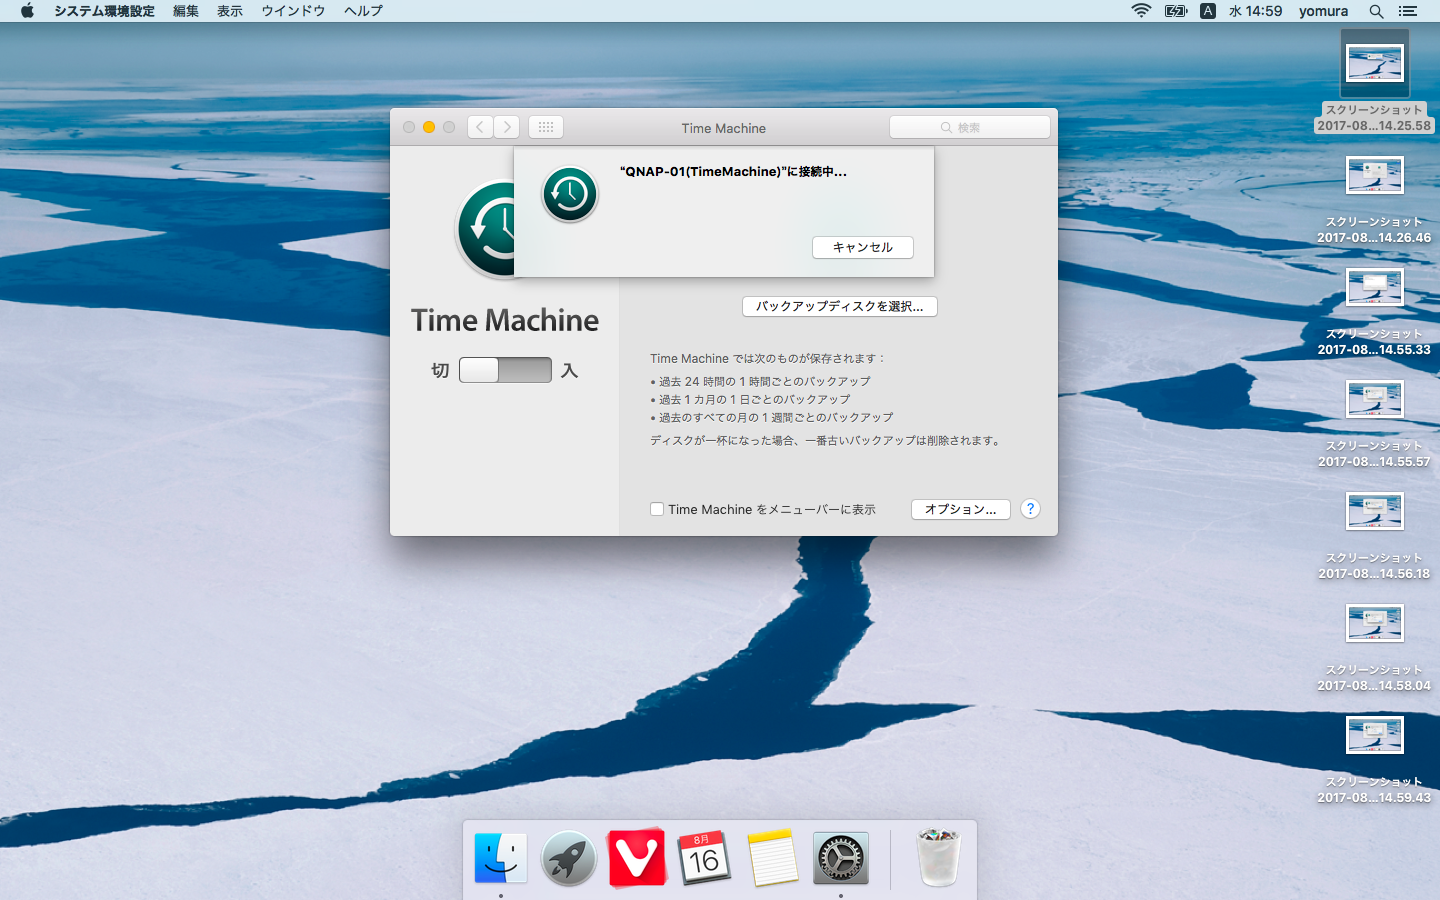Open the Trash in the Dock

pyautogui.click(x=938, y=858)
